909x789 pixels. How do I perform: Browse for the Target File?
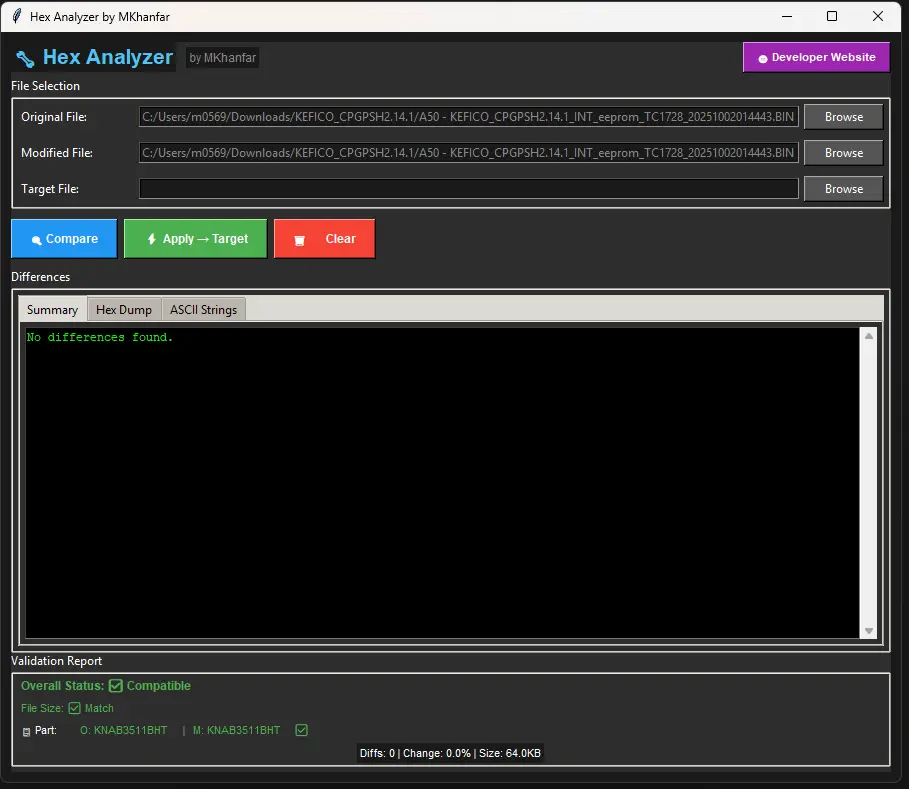click(x=843, y=189)
